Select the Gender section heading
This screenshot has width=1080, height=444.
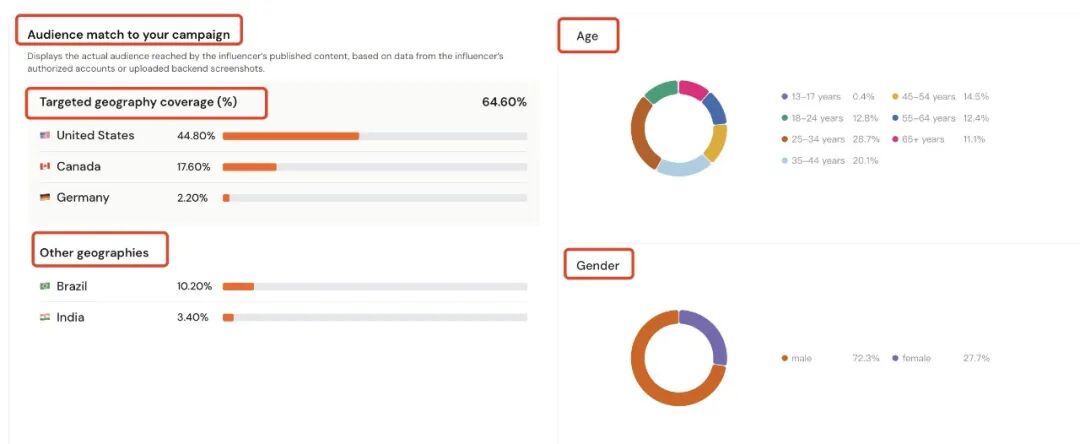click(597, 265)
